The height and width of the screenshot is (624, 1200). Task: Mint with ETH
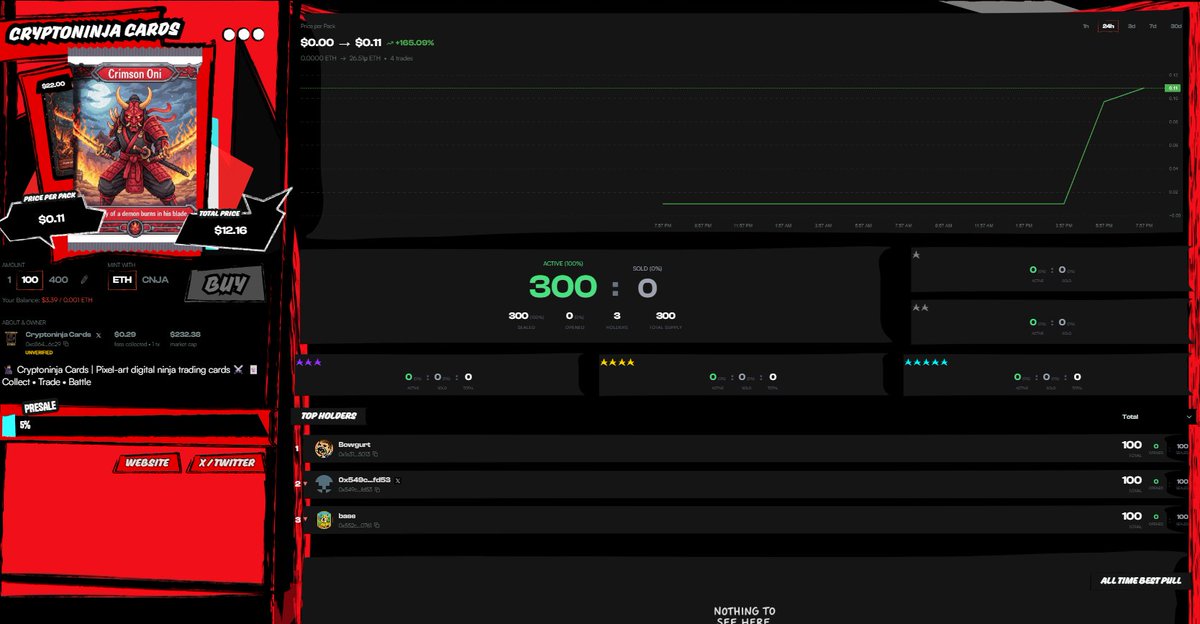click(x=122, y=280)
